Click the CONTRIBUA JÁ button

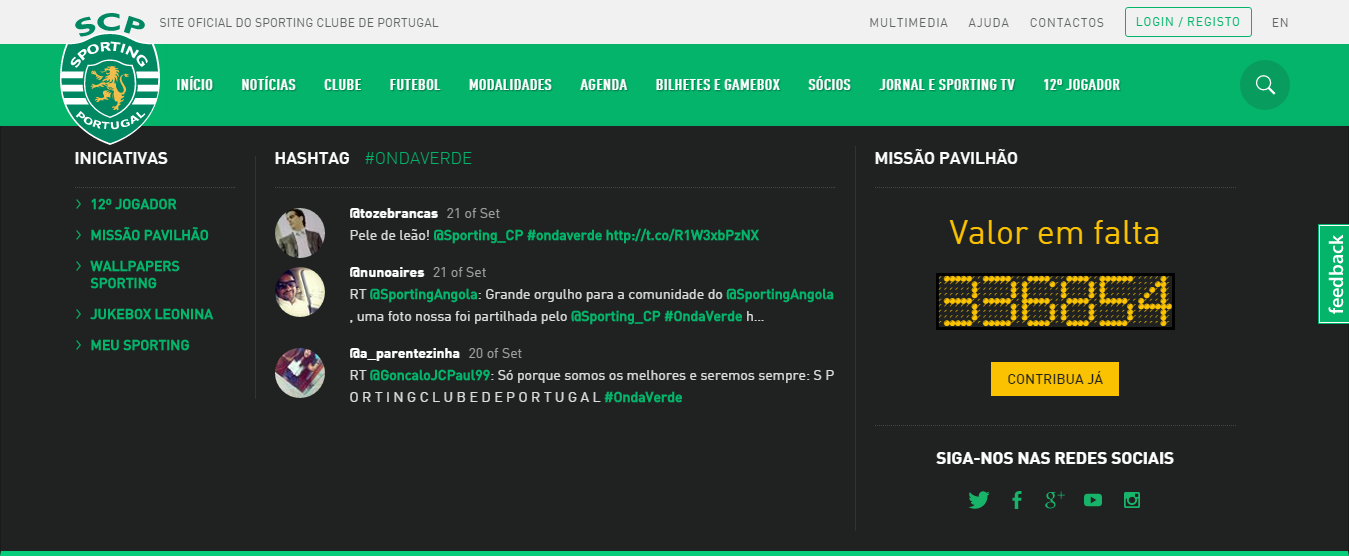tap(1055, 379)
